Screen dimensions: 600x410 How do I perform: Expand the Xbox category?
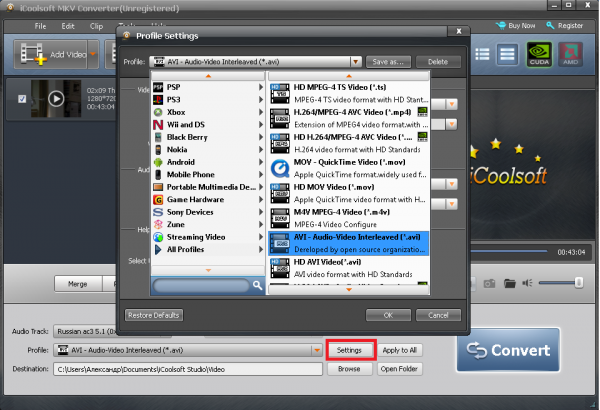pyautogui.click(x=208, y=112)
